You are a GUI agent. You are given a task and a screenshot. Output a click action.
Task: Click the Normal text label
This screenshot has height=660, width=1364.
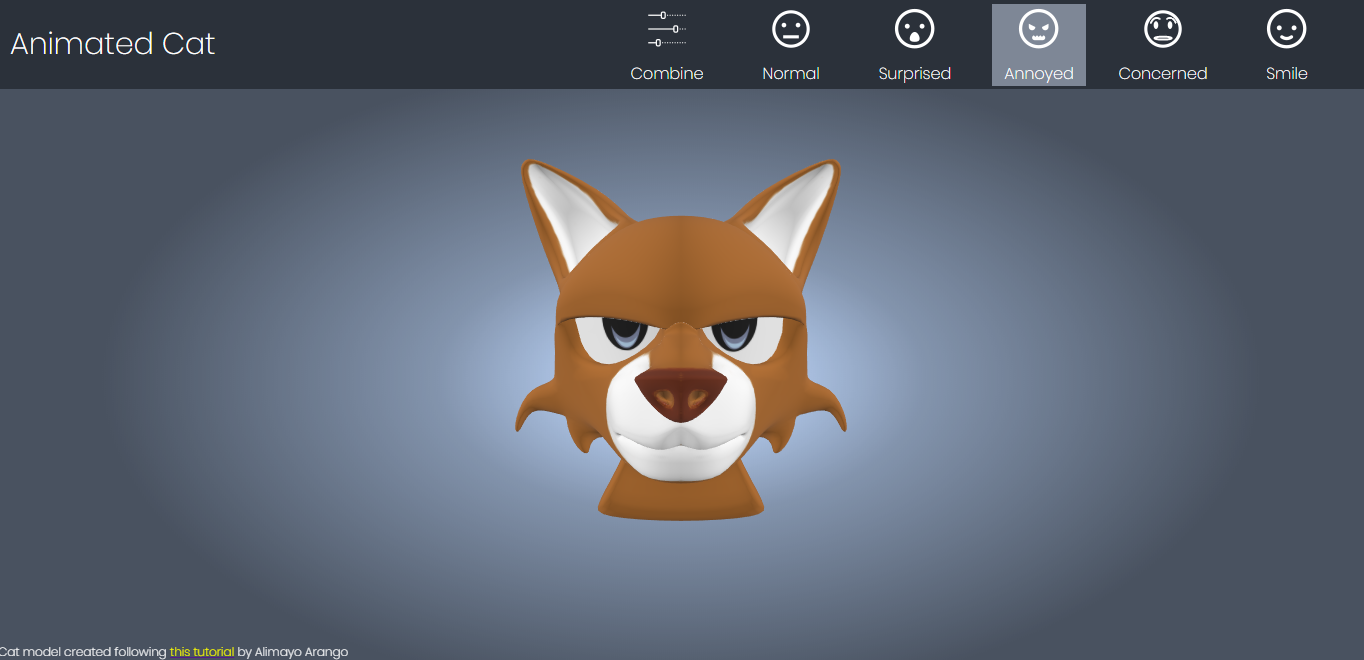coord(790,73)
